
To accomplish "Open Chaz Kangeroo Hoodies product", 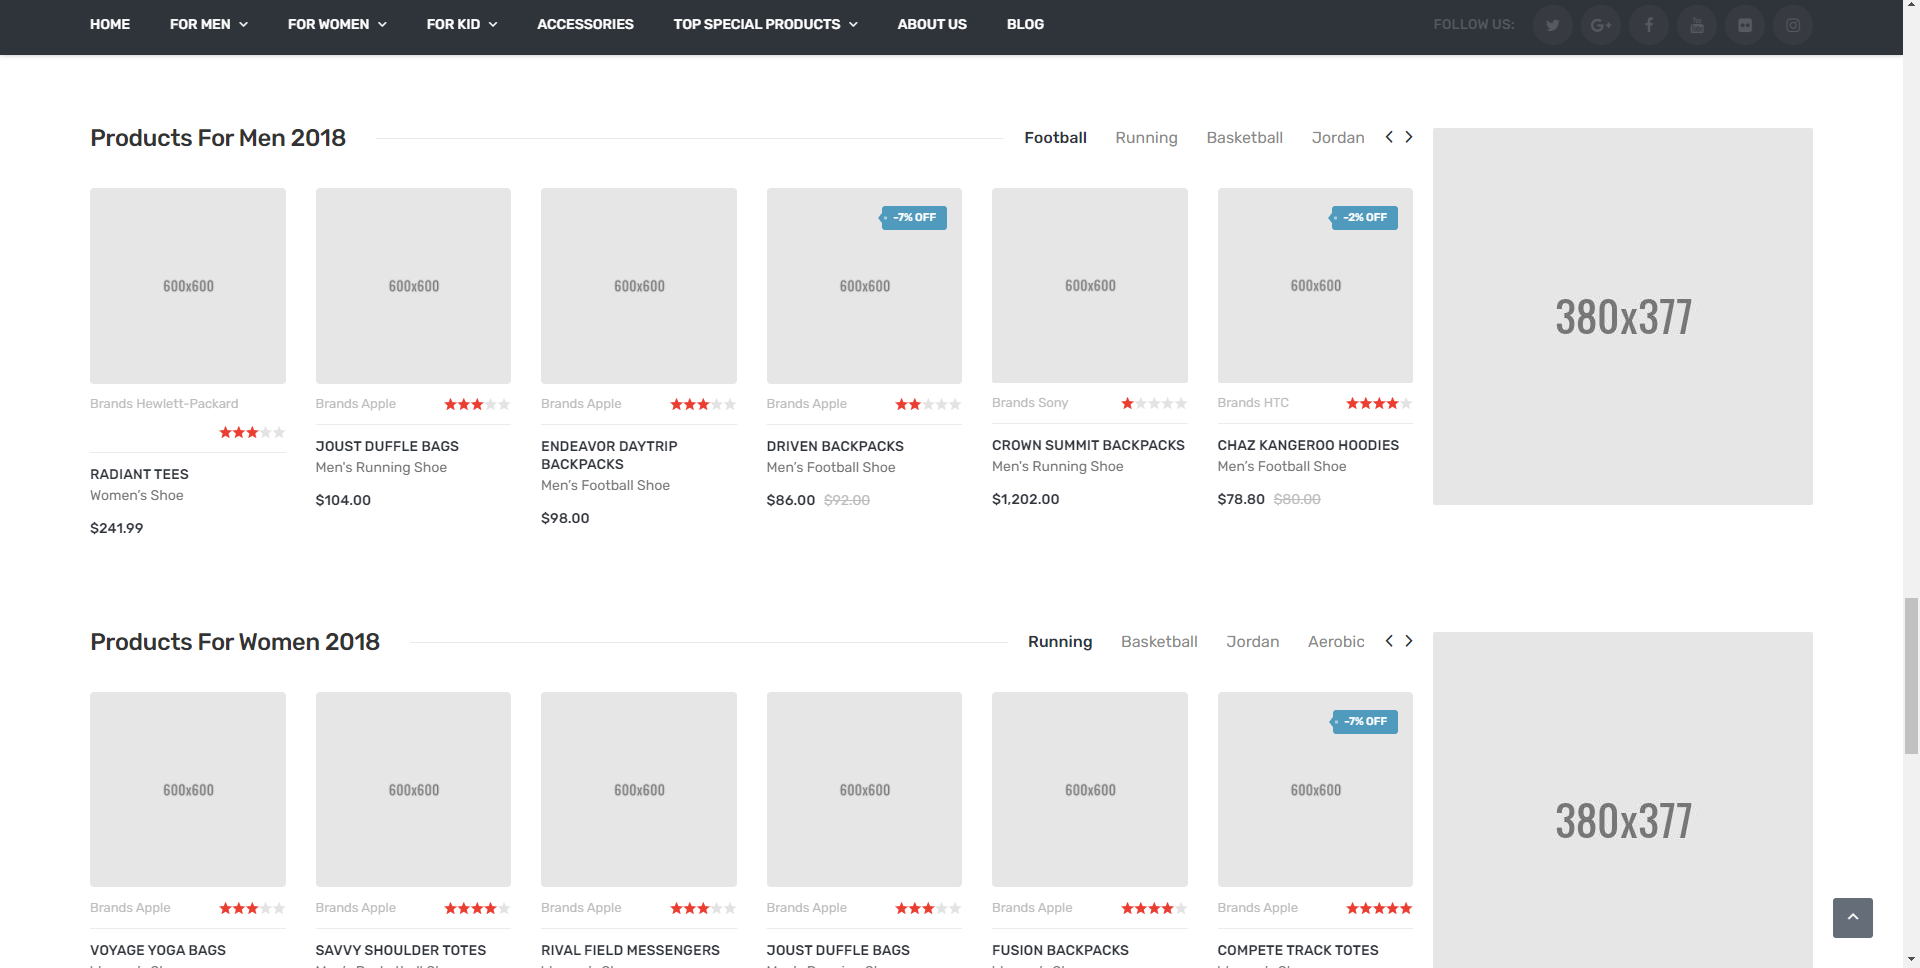I will coord(1308,445).
